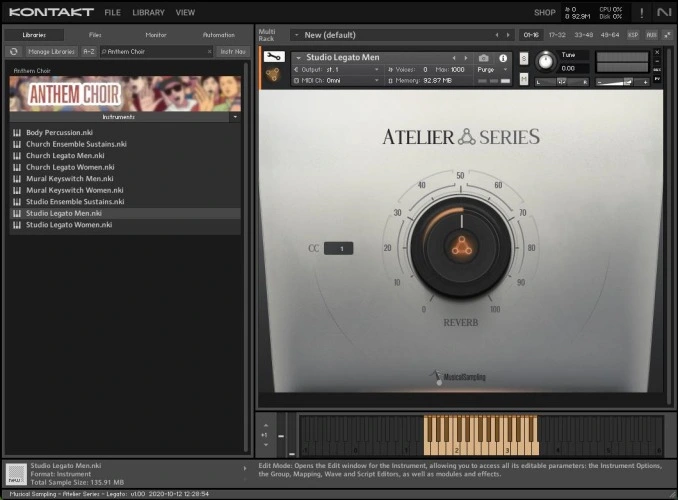The height and width of the screenshot is (500, 678).
Task: Click the NI logo icon
Action: pos(664,12)
